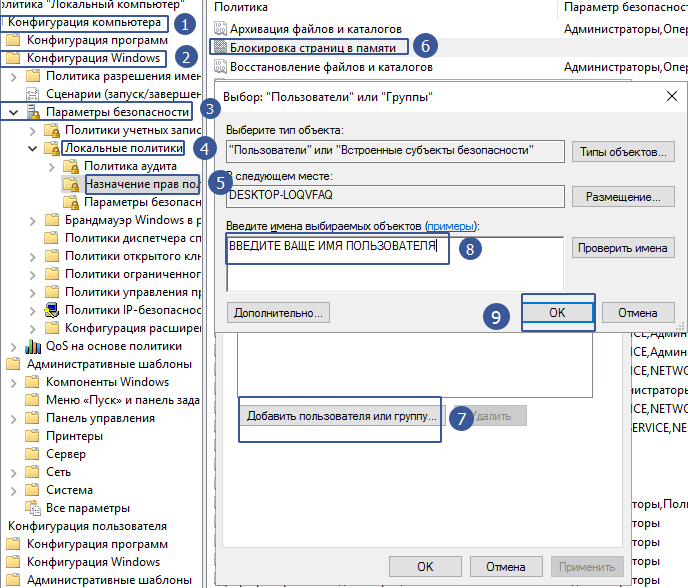Click folder icon of Меню «Пуск» и панель задач

coord(32,400)
